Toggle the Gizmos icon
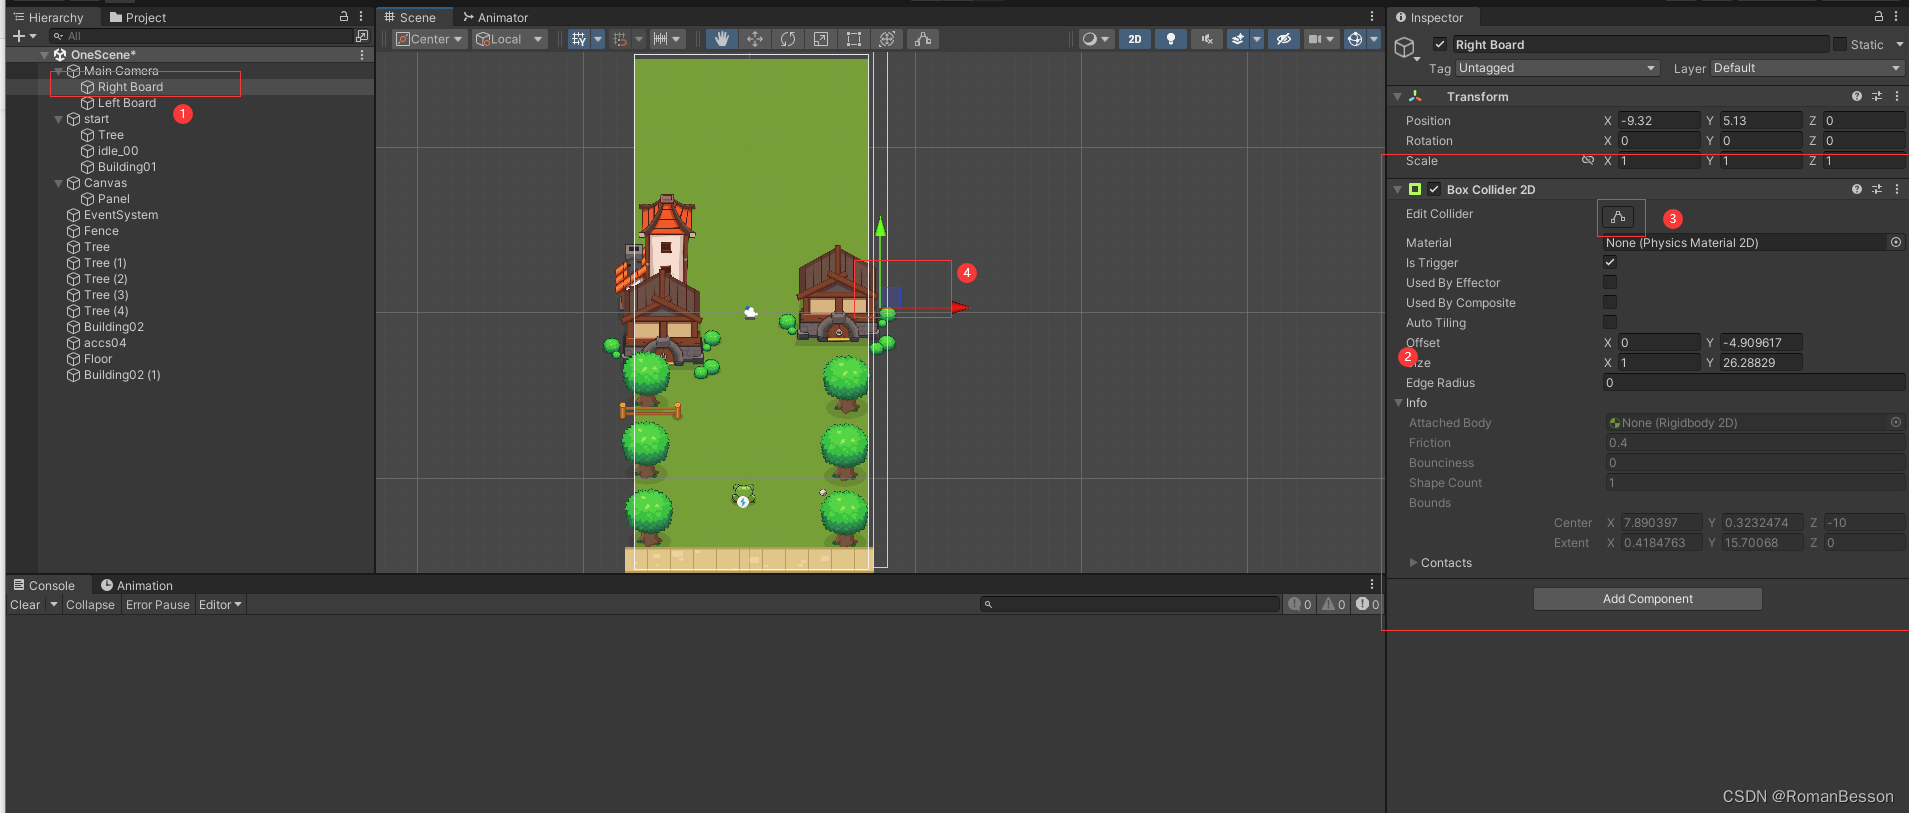1909x813 pixels. tap(1355, 39)
